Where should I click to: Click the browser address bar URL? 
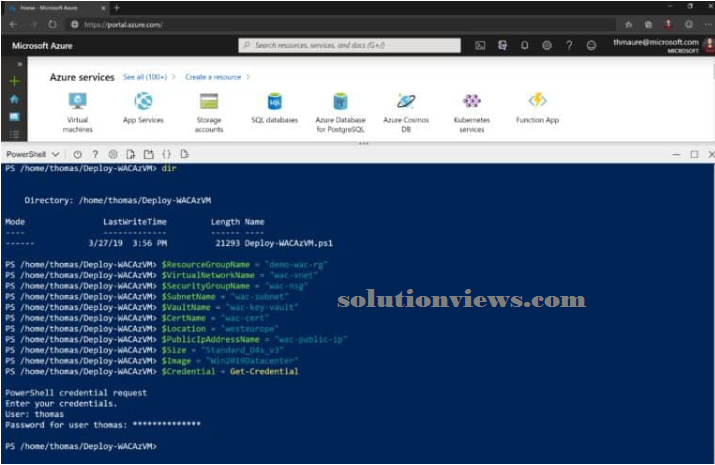point(123,25)
